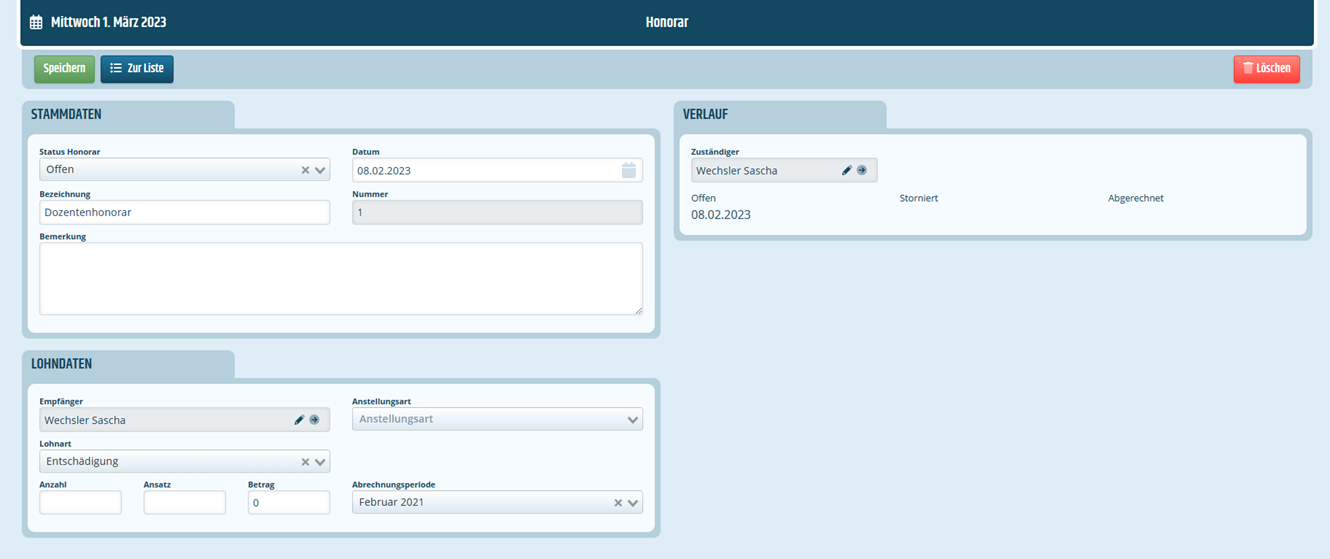Click the Storniert label in Verlauf
Image resolution: width=1330 pixels, height=559 pixels.
(919, 198)
